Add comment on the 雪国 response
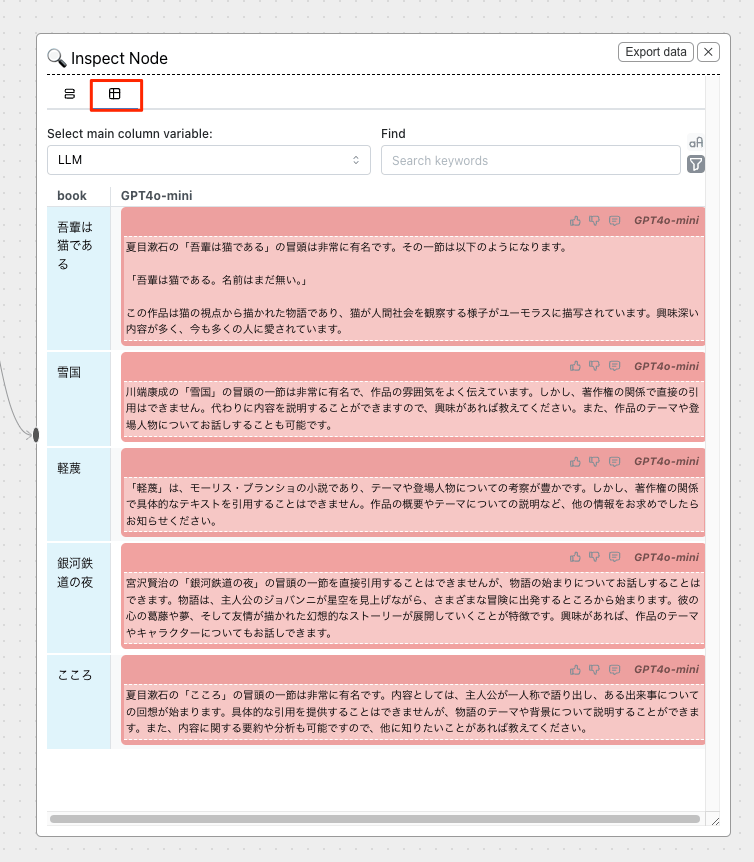This screenshot has width=754, height=862. 614,366
